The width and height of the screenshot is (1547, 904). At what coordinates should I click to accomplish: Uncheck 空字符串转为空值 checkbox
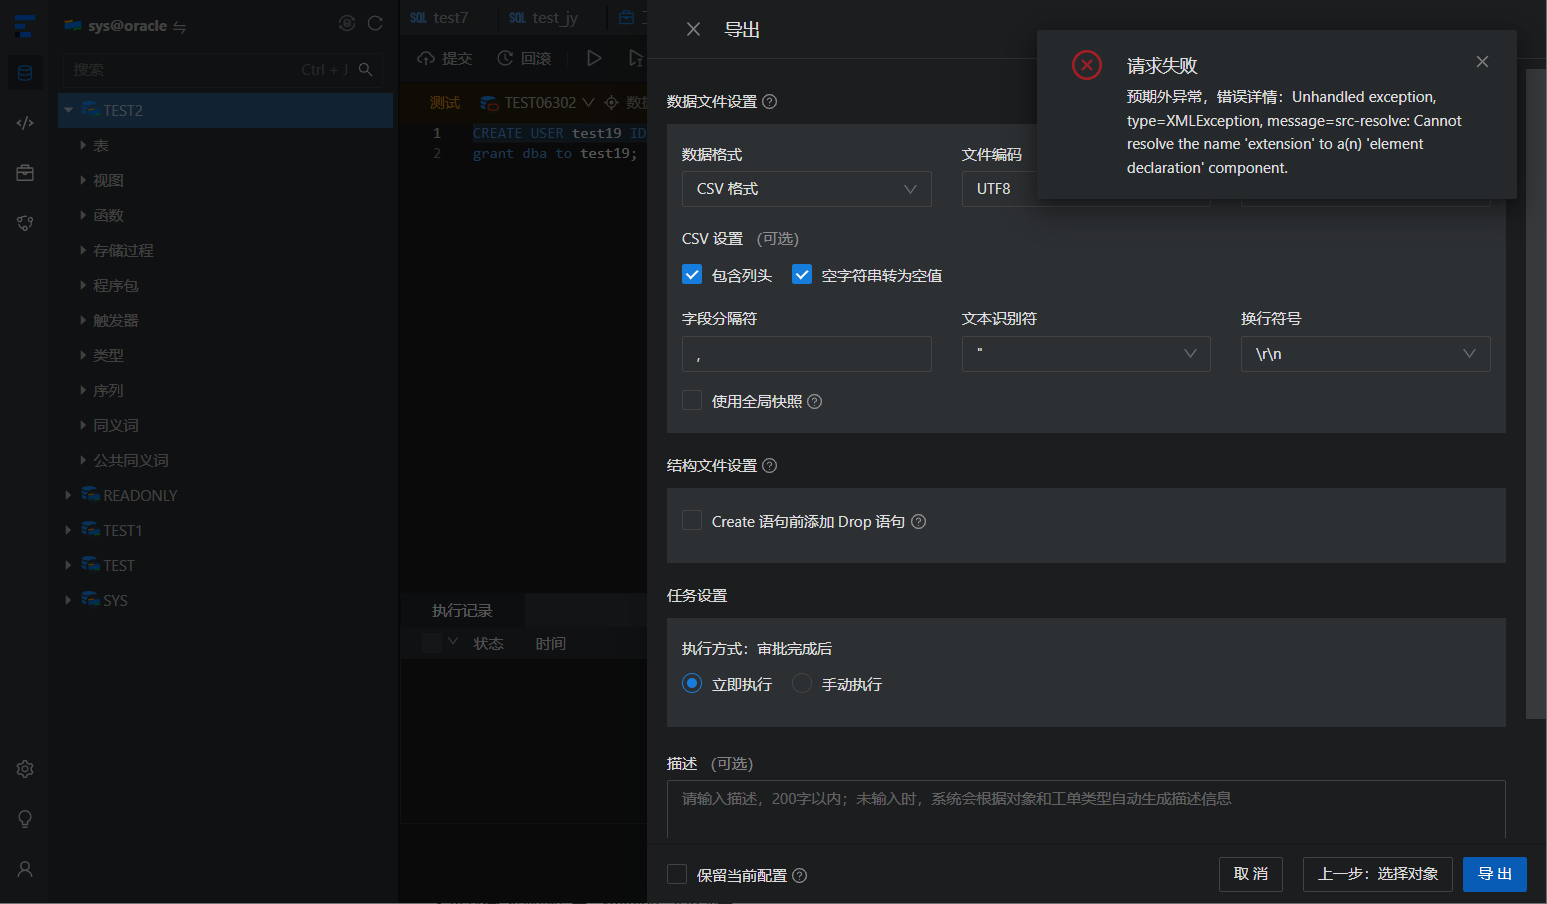[802, 275]
